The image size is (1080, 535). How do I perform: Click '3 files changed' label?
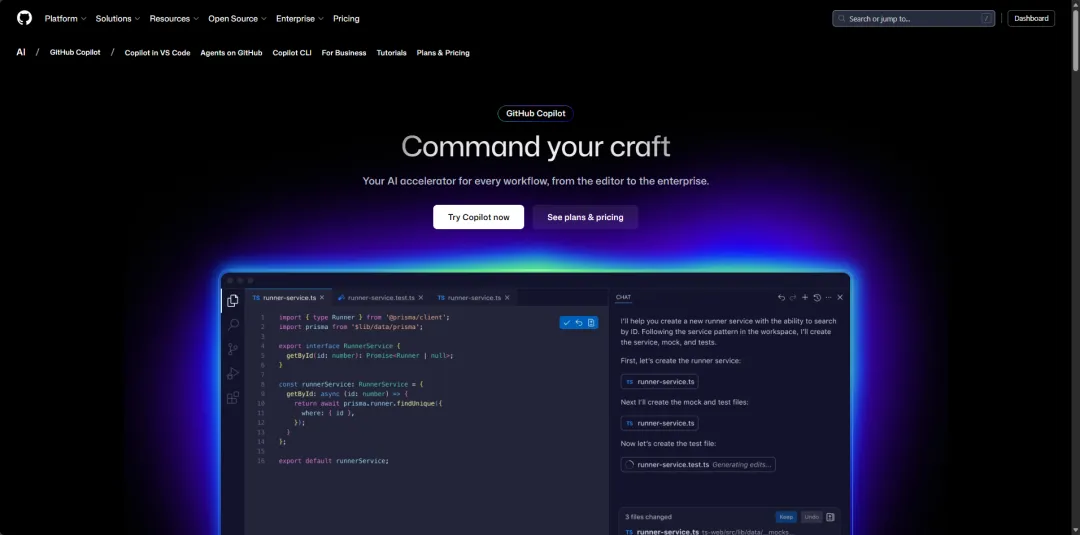[x=648, y=517]
